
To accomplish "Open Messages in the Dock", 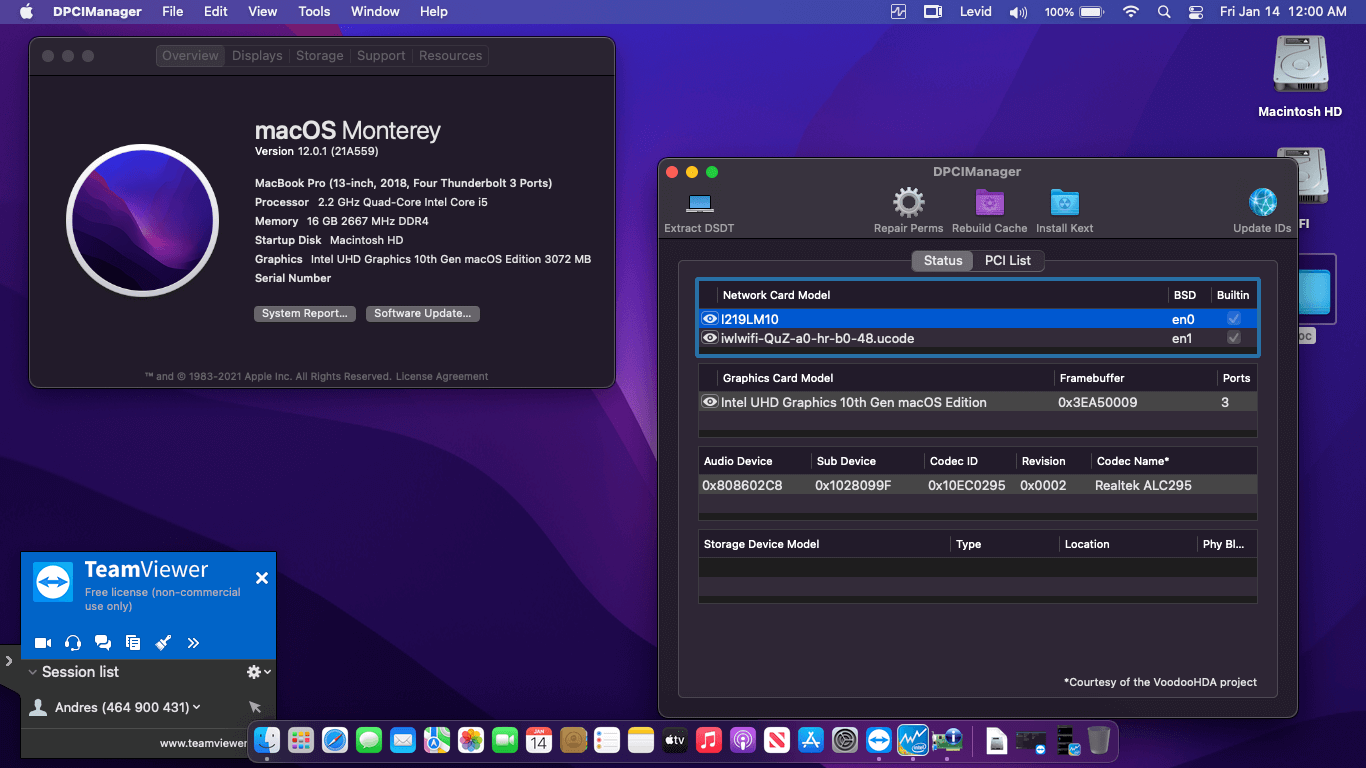I will pyautogui.click(x=369, y=740).
